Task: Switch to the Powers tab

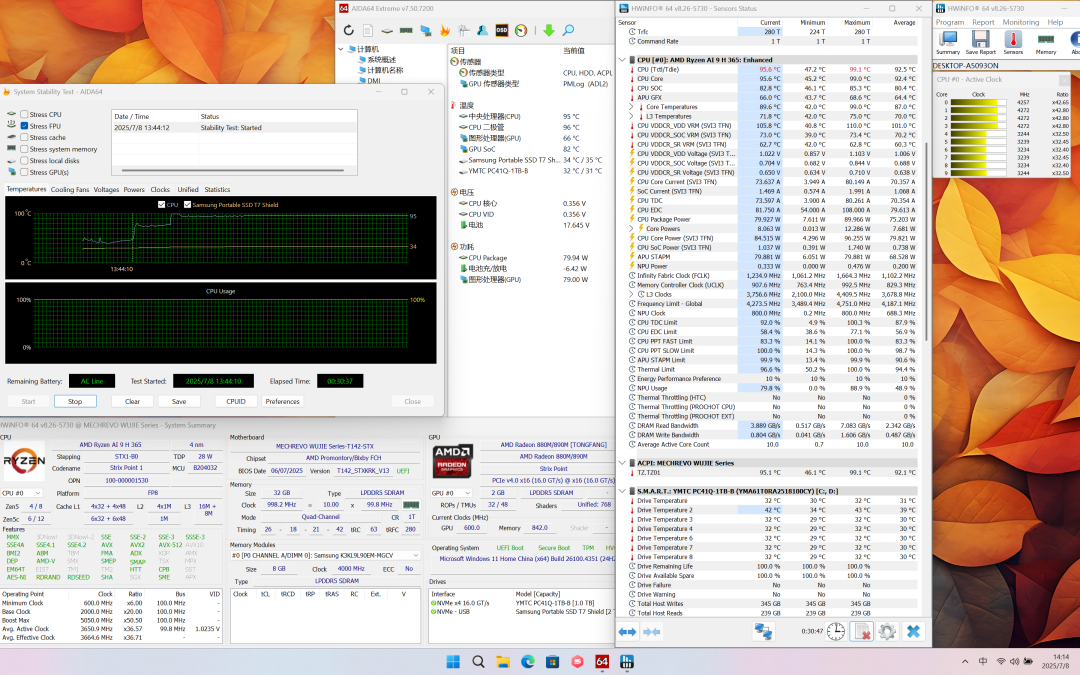Action: (x=134, y=189)
